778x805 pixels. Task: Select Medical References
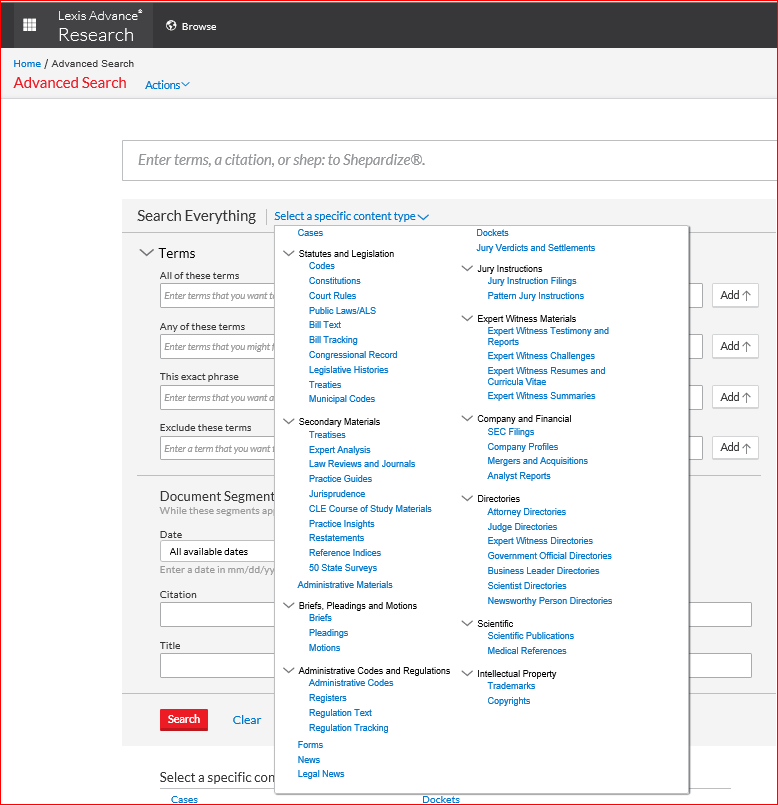click(x=526, y=650)
